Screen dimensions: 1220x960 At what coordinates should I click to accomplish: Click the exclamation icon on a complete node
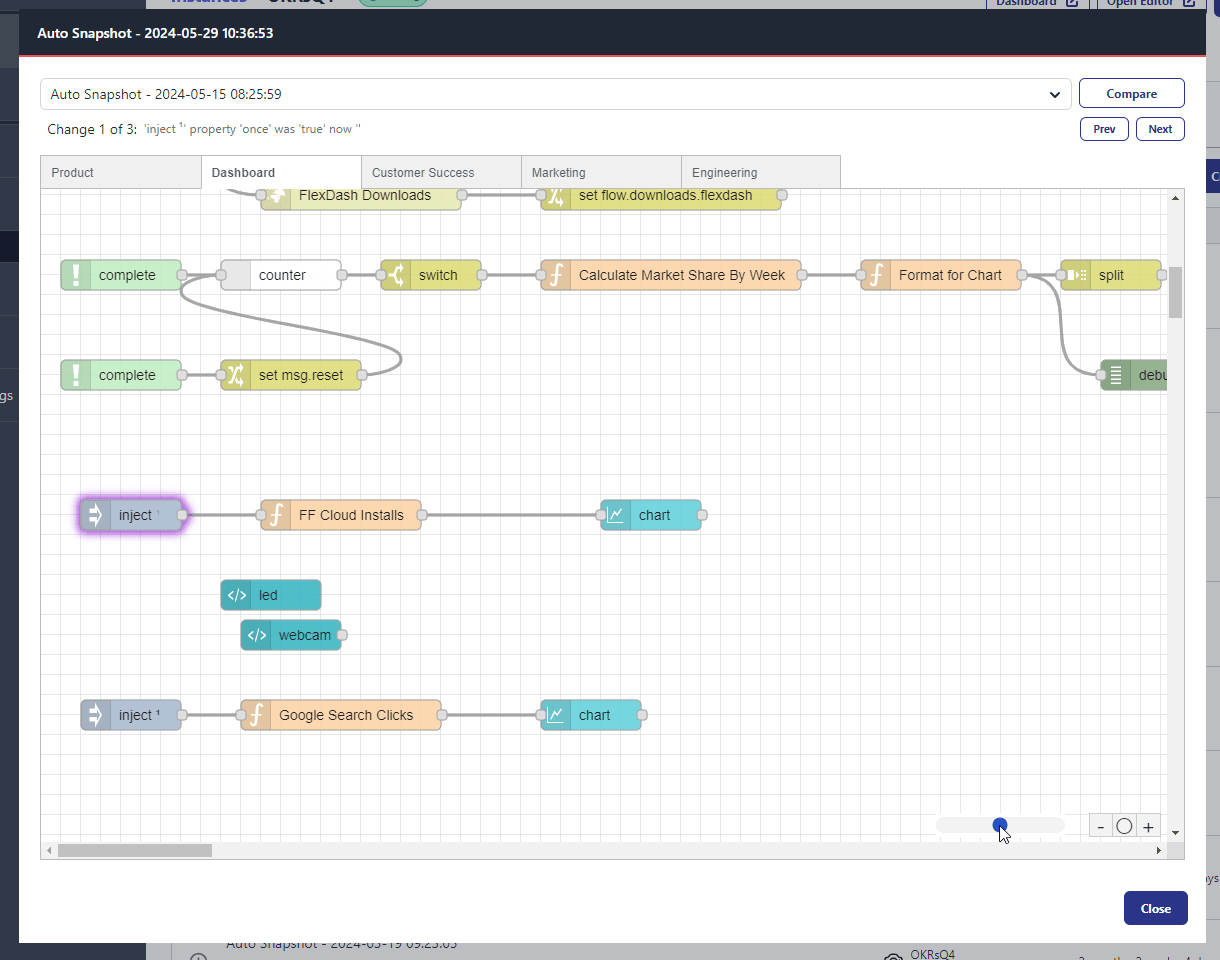pos(76,274)
